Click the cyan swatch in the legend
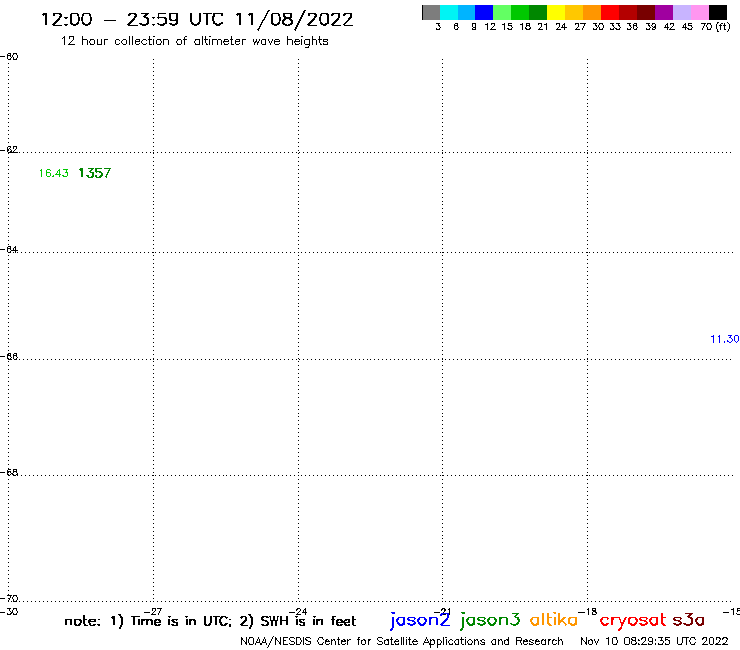The width and height of the screenshot is (740, 650). pos(449,12)
